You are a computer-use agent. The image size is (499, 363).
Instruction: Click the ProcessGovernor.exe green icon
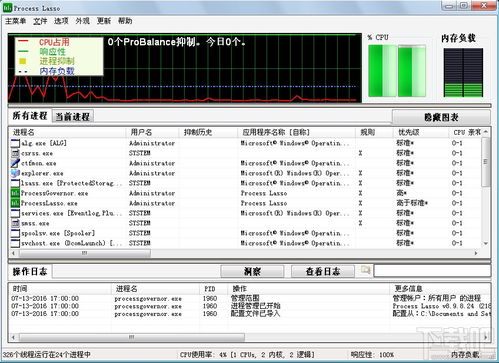[x=15, y=193]
